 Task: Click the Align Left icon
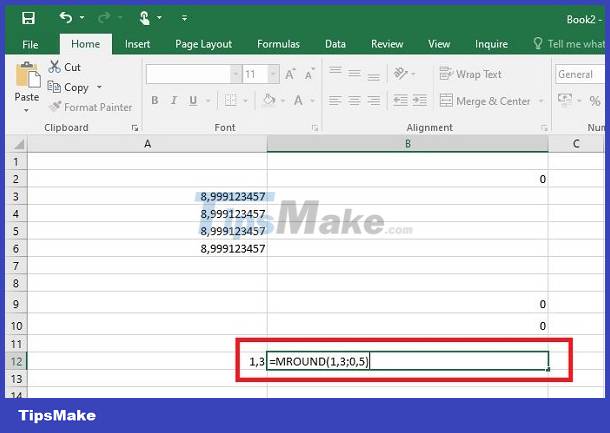pos(335,101)
